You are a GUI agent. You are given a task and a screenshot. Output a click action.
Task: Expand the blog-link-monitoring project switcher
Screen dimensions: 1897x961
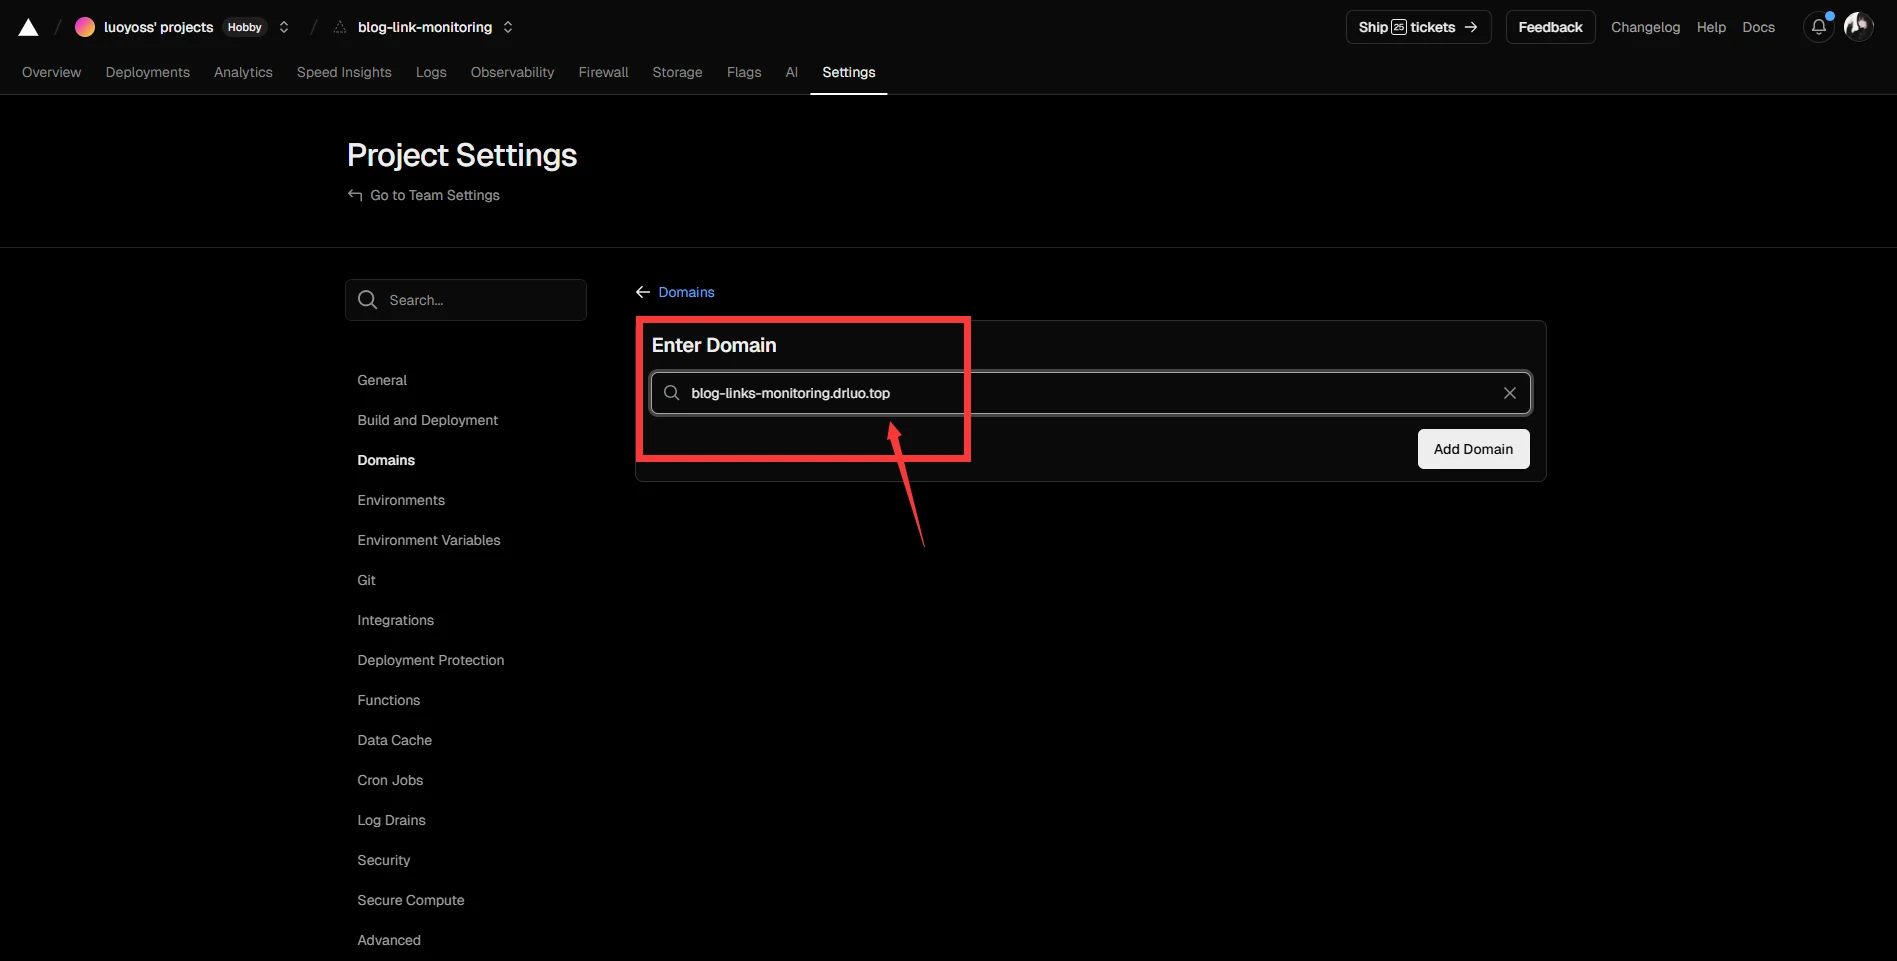(508, 27)
